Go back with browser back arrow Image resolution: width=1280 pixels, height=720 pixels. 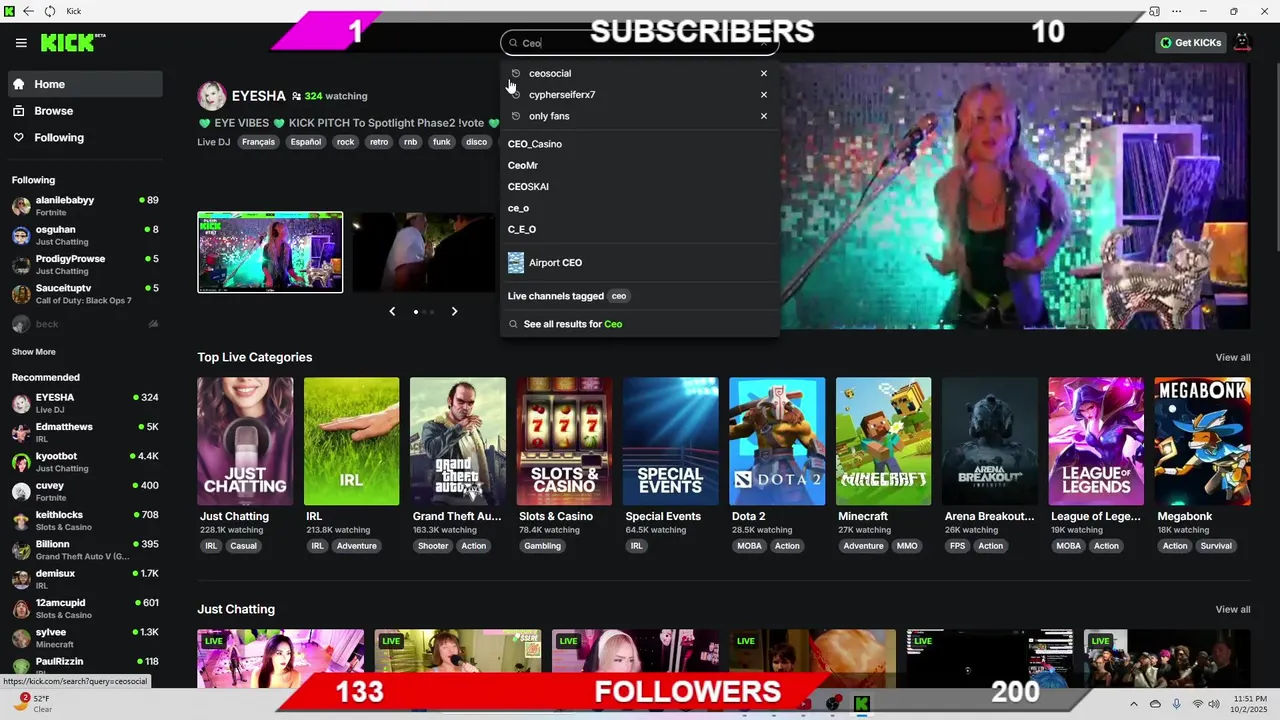point(28,11)
